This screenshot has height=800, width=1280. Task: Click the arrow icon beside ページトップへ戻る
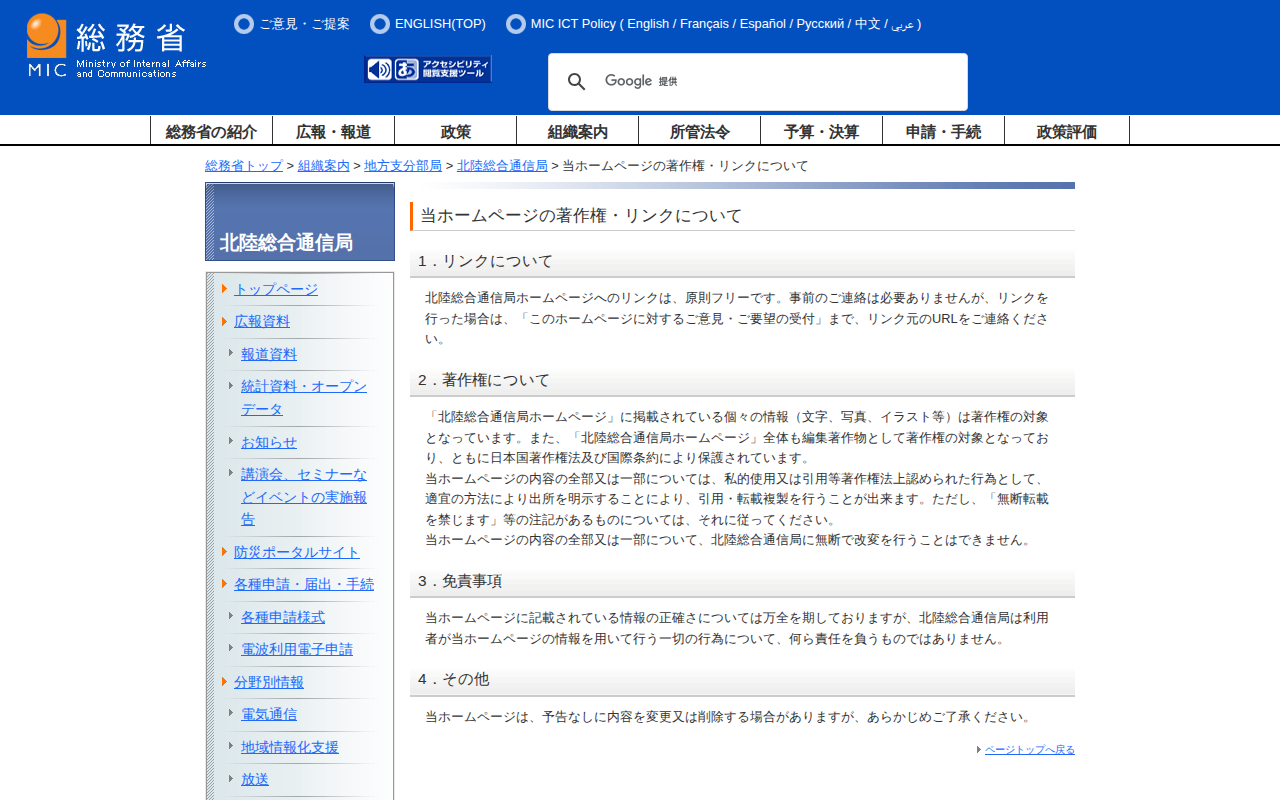(x=979, y=750)
